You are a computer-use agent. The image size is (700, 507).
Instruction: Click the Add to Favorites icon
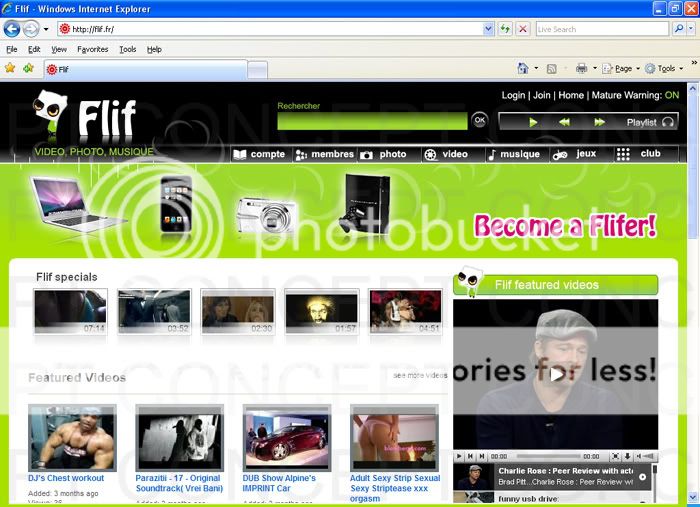29,68
